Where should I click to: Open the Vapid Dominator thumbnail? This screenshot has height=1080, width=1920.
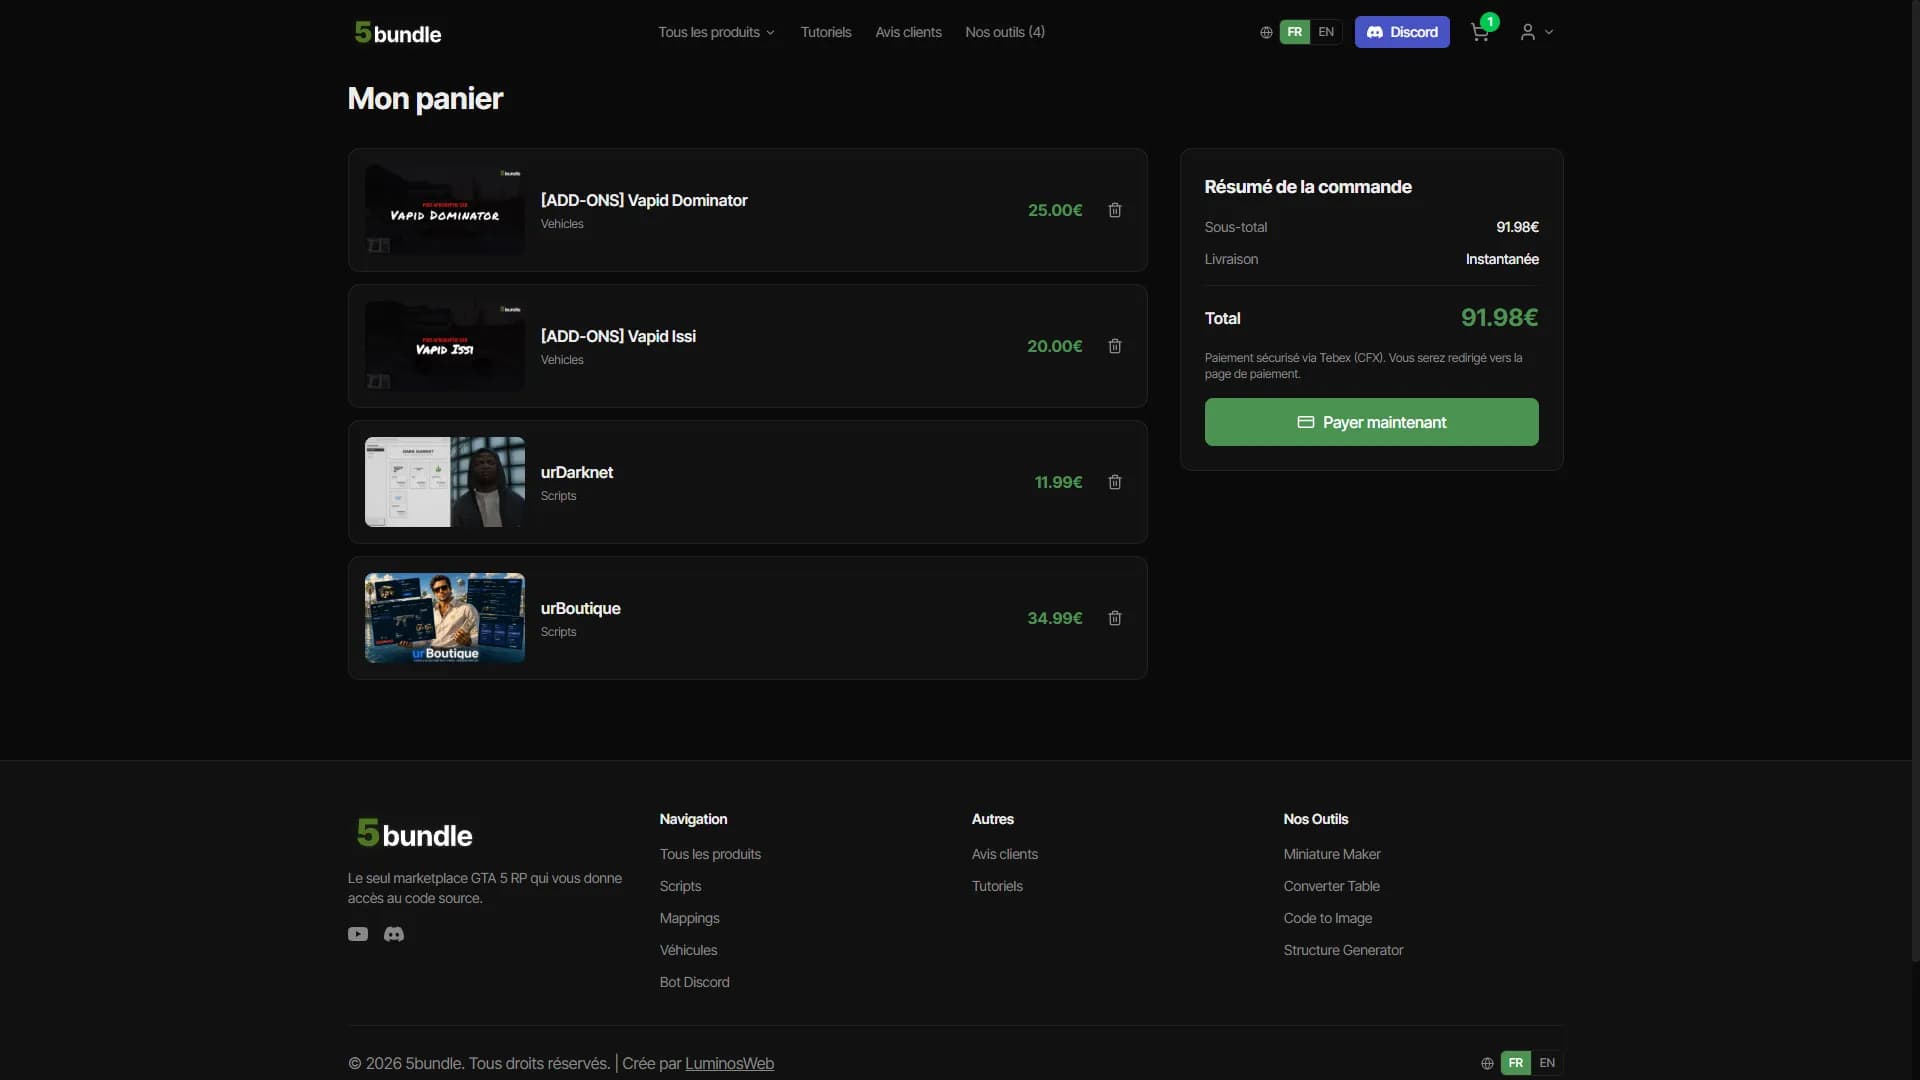(x=445, y=210)
